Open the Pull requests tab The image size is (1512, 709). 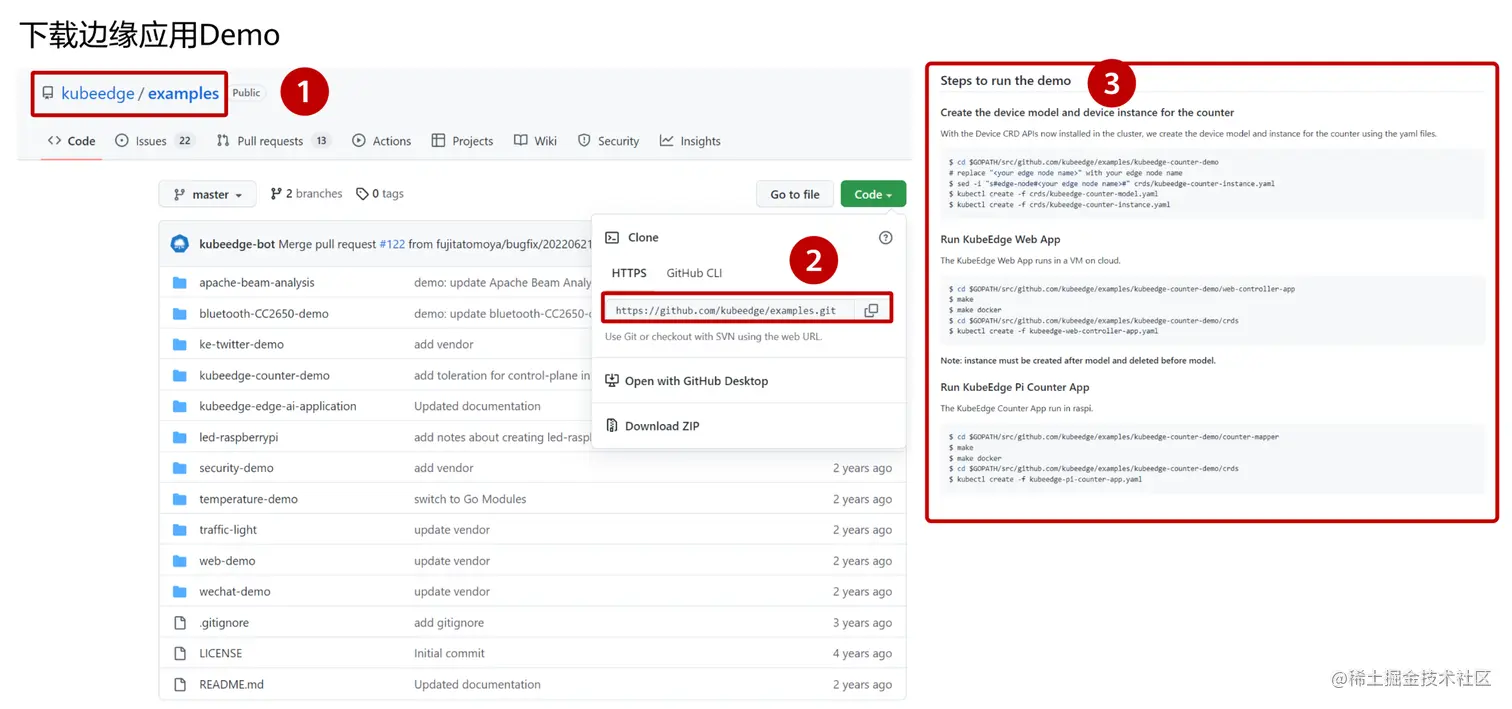click(273, 141)
